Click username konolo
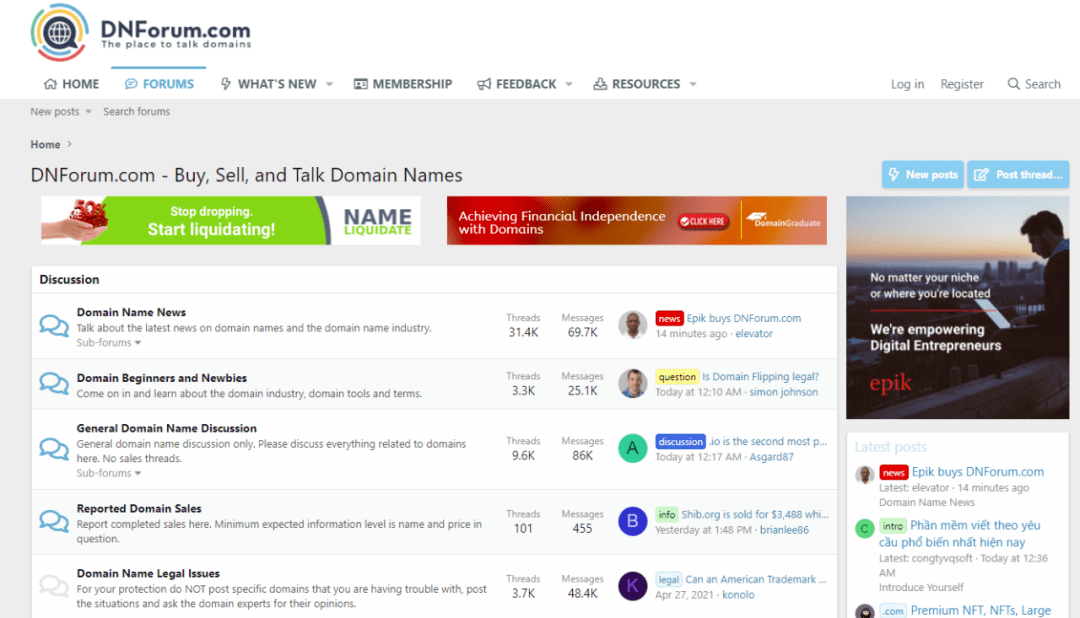This screenshot has height=618, width=1080. [738, 595]
